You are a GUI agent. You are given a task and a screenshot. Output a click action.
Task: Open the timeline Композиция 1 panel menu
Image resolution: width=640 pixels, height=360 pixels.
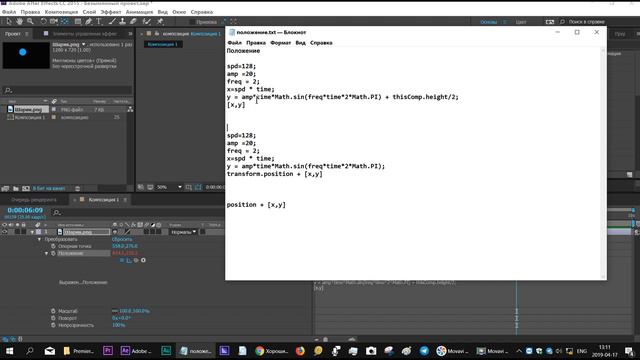(125, 200)
